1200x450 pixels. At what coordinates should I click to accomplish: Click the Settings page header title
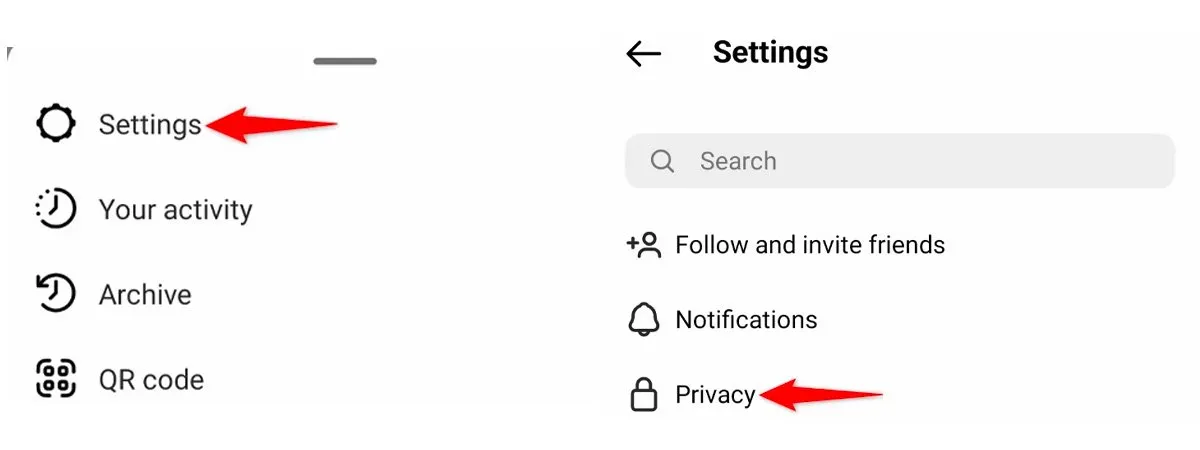pyautogui.click(x=770, y=52)
